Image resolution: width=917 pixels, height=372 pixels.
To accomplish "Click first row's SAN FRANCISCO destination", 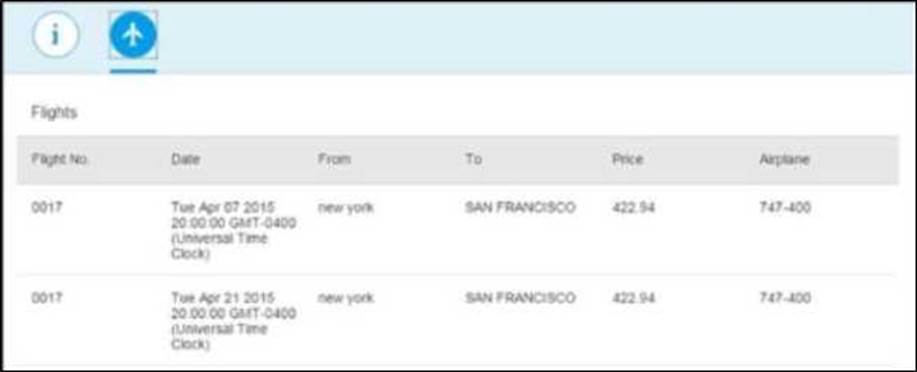I will pos(520,208).
